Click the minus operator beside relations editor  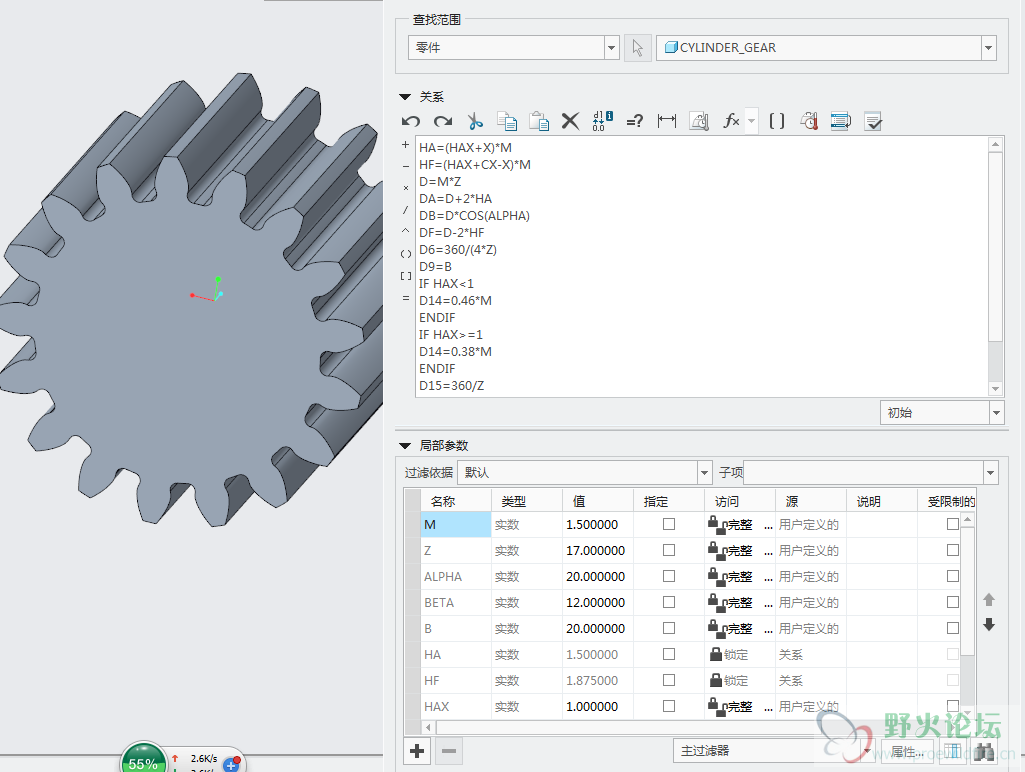click(x=405, y=166)
